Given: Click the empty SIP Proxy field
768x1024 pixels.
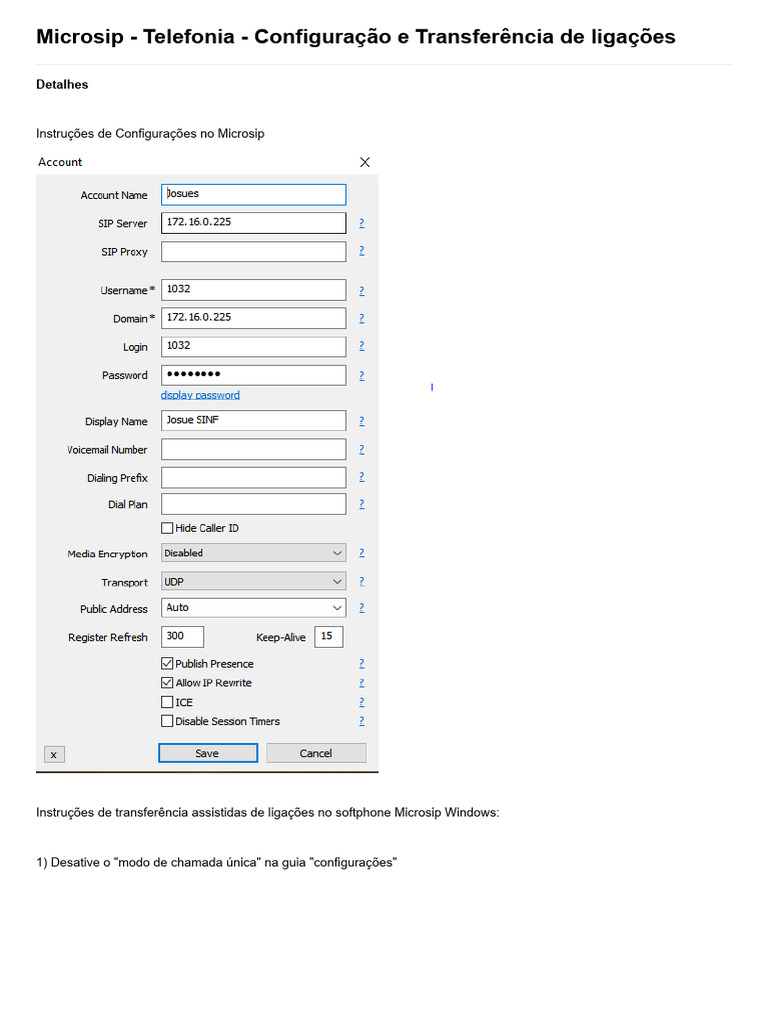Looking at the screenshot, I should pos(253,251).
